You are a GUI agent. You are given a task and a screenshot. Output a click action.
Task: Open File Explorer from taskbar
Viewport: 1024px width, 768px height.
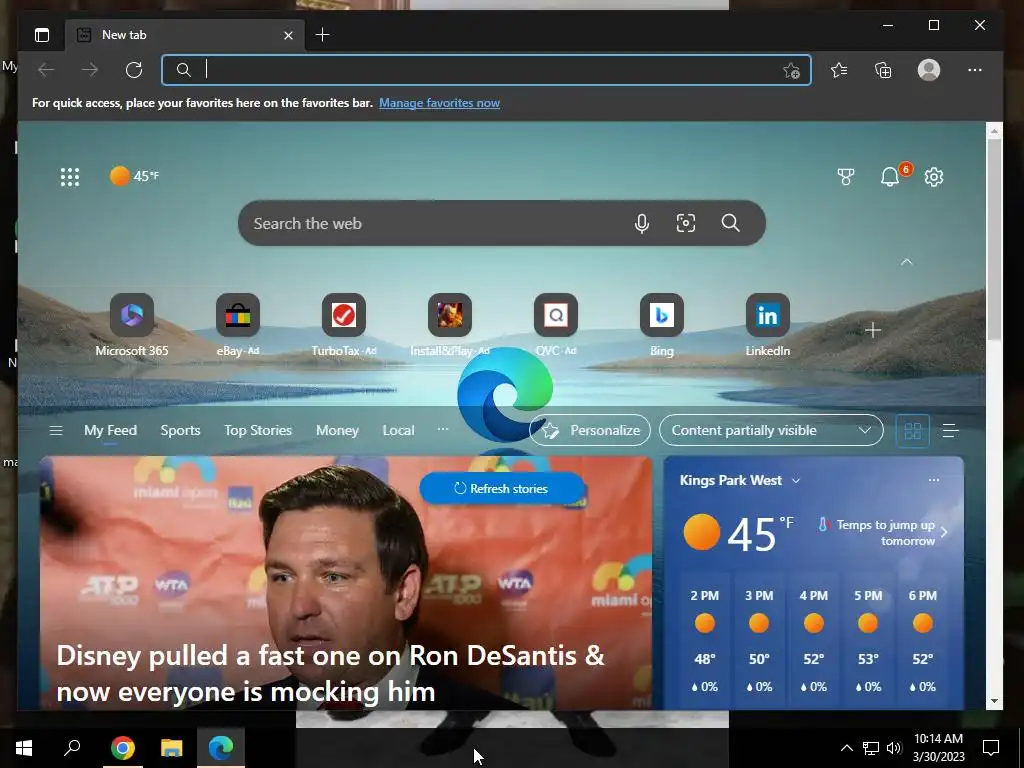[172, 748]
